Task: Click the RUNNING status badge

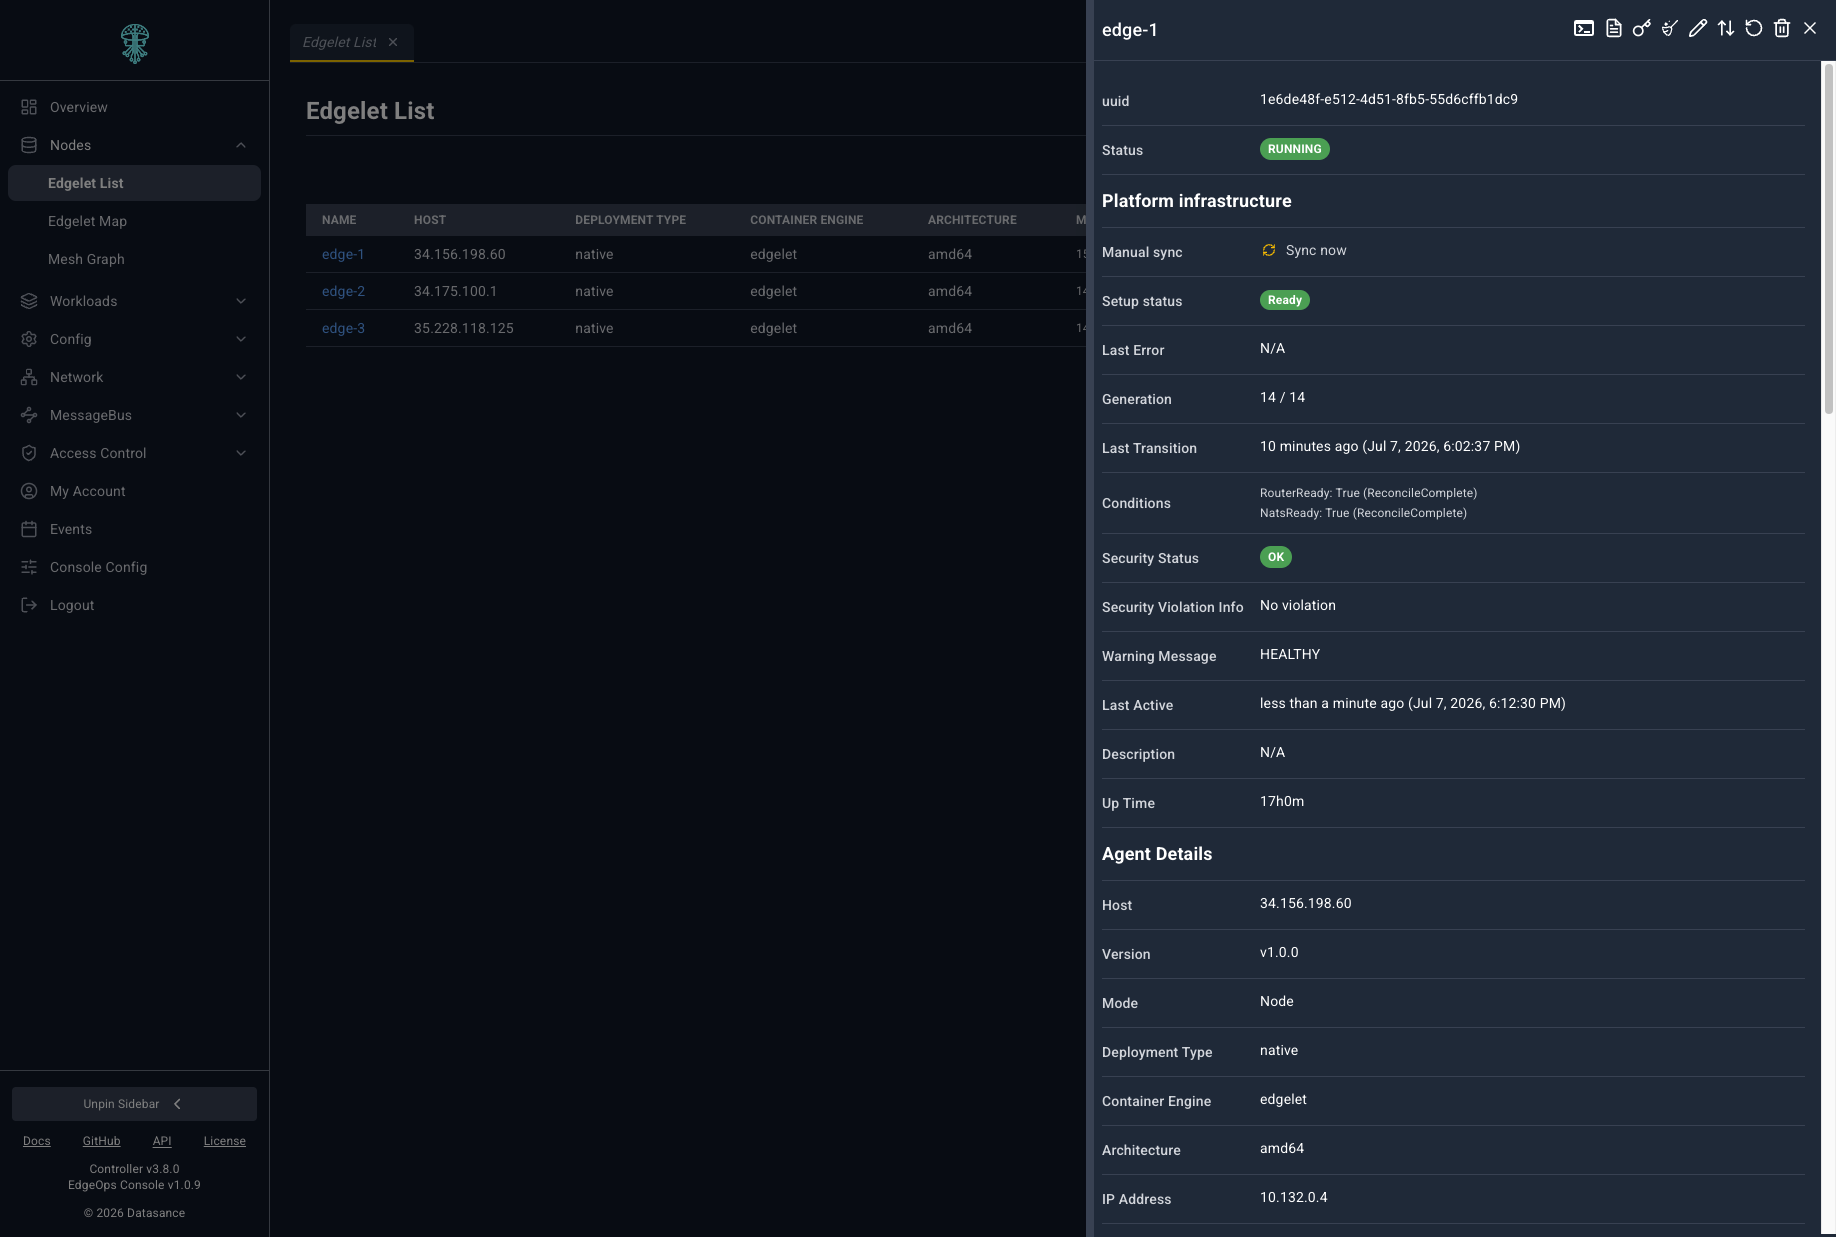Action: pyautogui.click(x=1294, y=149)
